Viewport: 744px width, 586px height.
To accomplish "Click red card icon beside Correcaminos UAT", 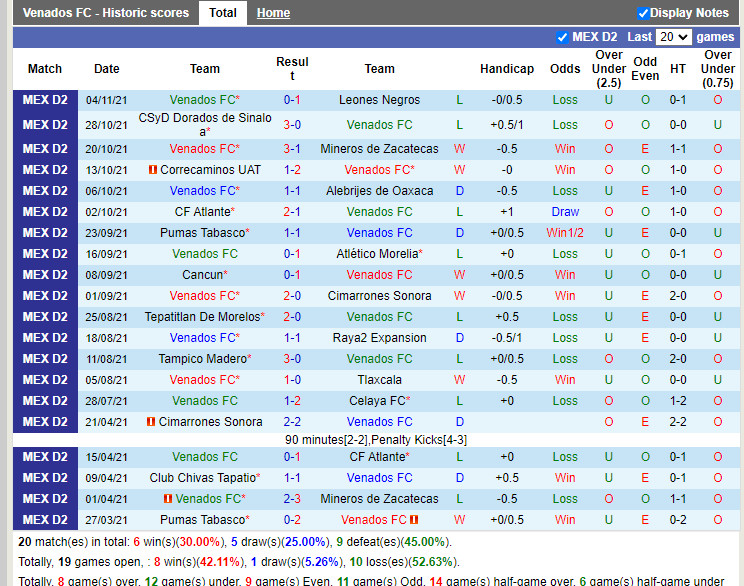I will (x=152, y=170).
